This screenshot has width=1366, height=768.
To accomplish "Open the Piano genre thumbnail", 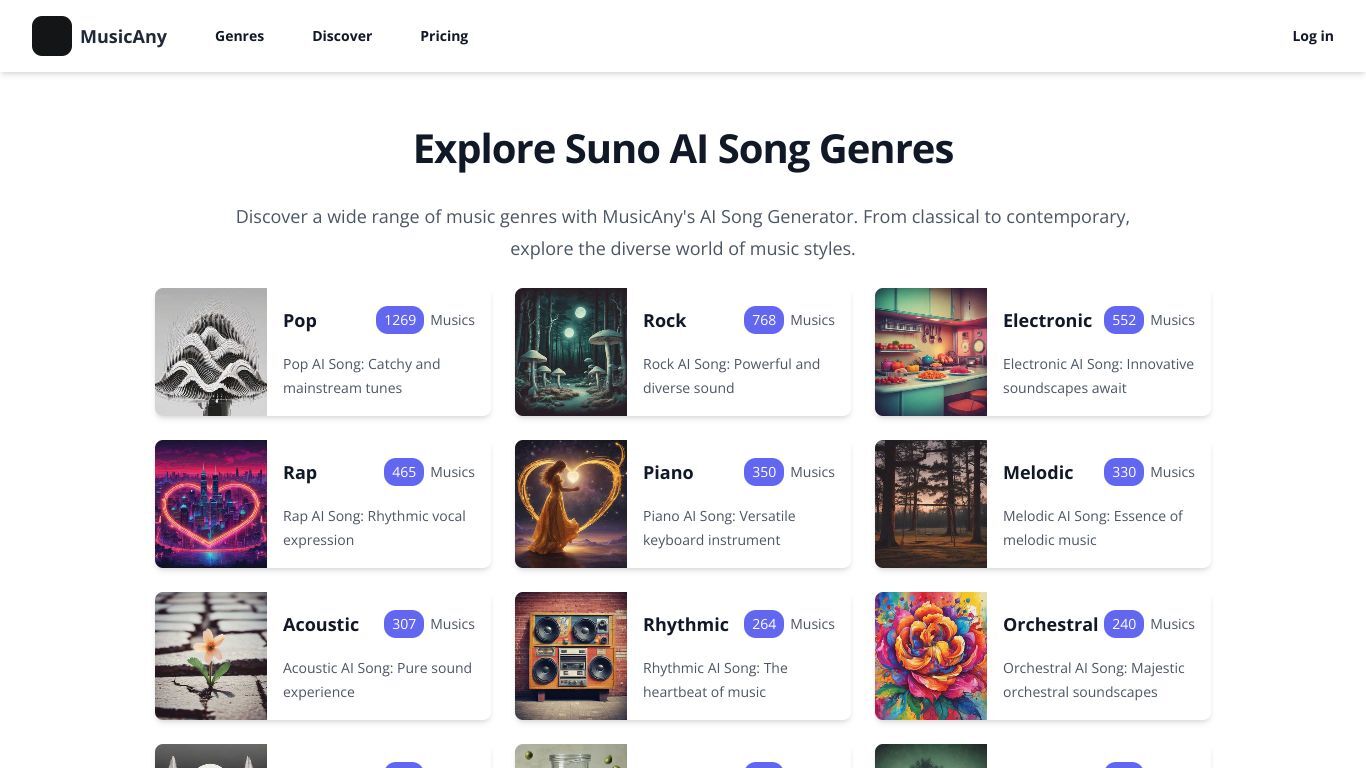I will click(x=571, y=504).
